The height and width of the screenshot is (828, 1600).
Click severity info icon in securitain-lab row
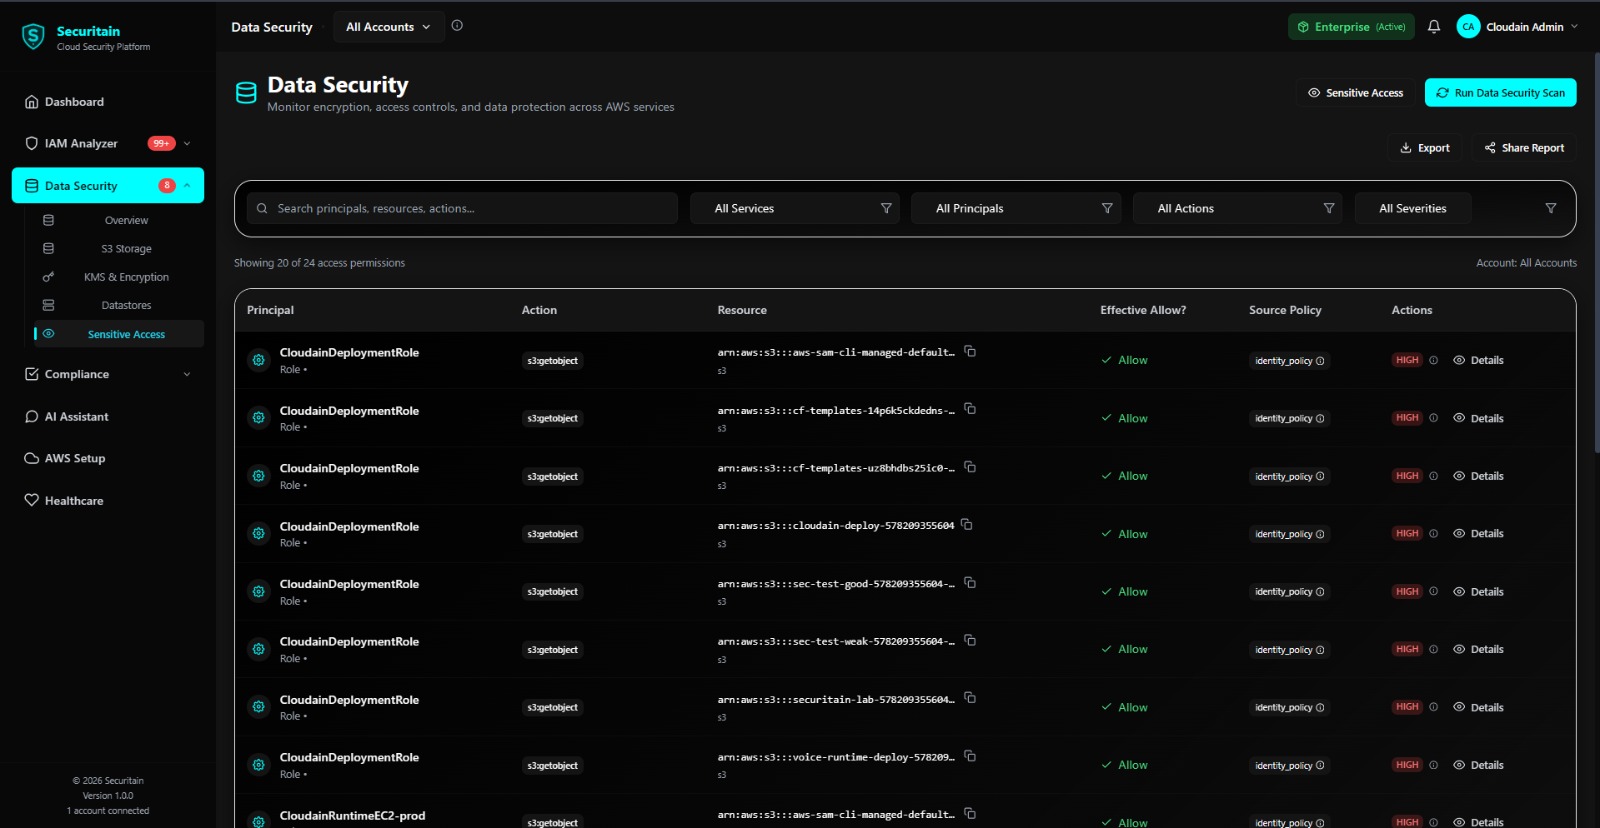1433,707
